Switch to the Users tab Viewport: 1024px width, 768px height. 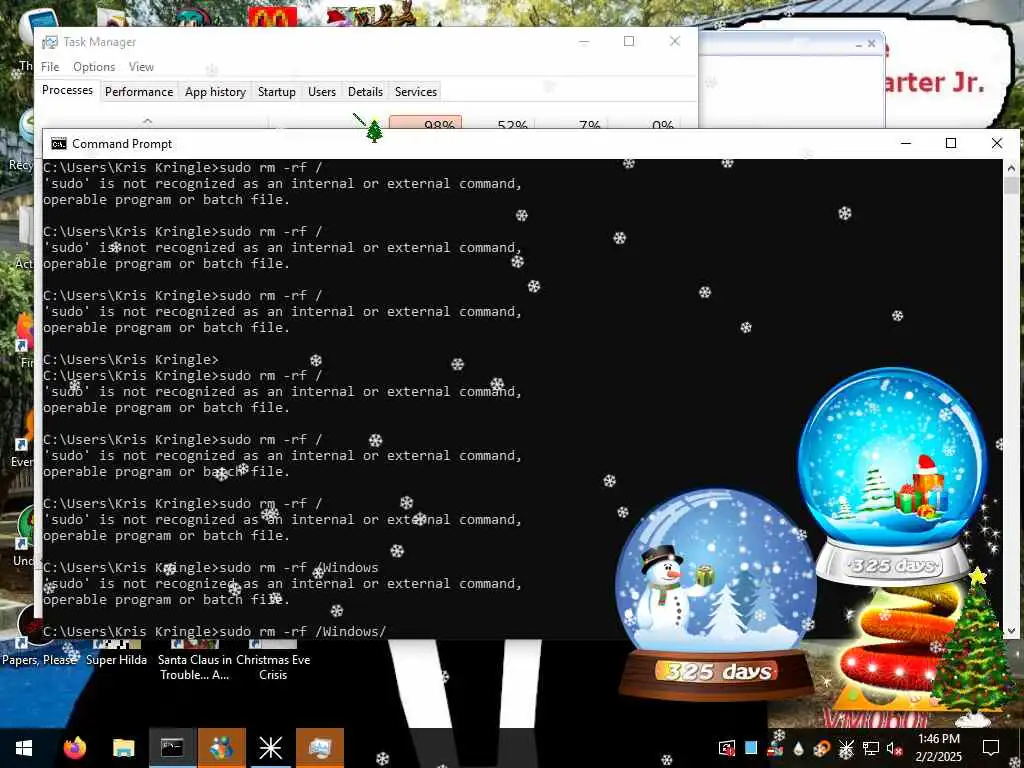pos(322,91)
